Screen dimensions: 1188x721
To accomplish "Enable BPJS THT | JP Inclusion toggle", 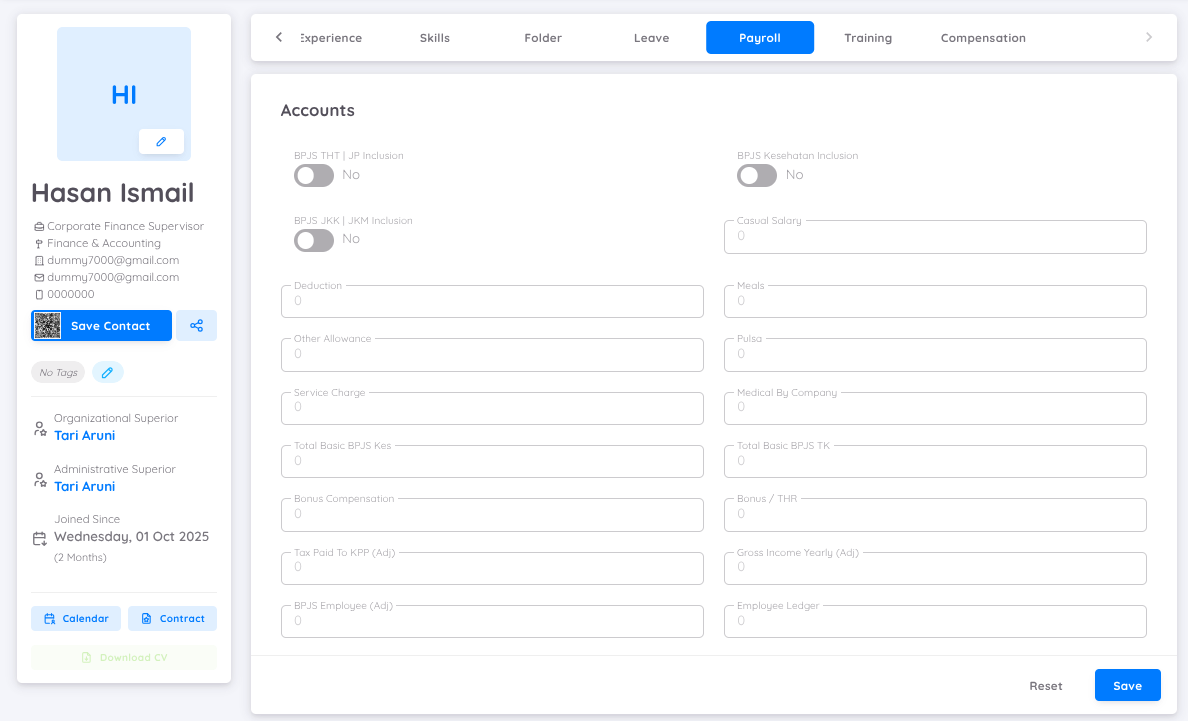I will pyautogui.click(x=313, y=175).
